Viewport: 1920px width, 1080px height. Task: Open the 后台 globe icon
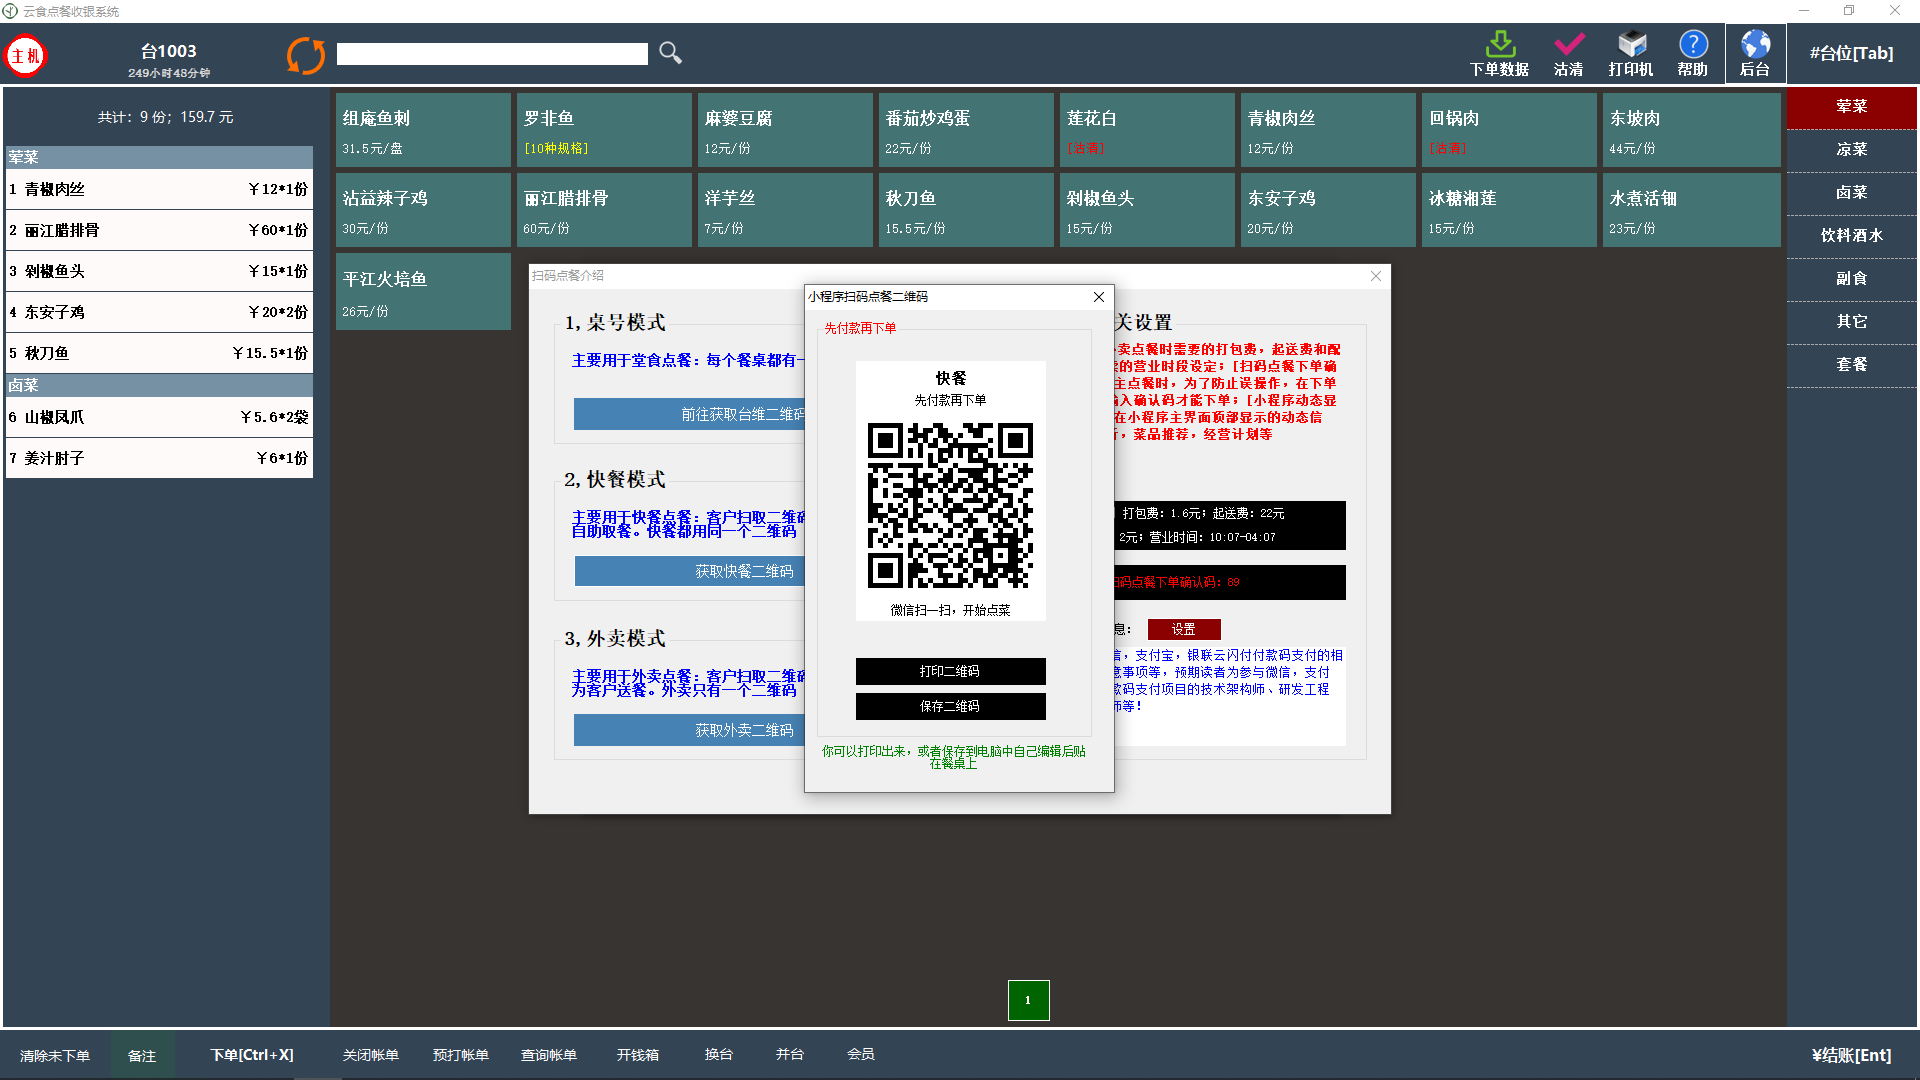[1755, 45]
